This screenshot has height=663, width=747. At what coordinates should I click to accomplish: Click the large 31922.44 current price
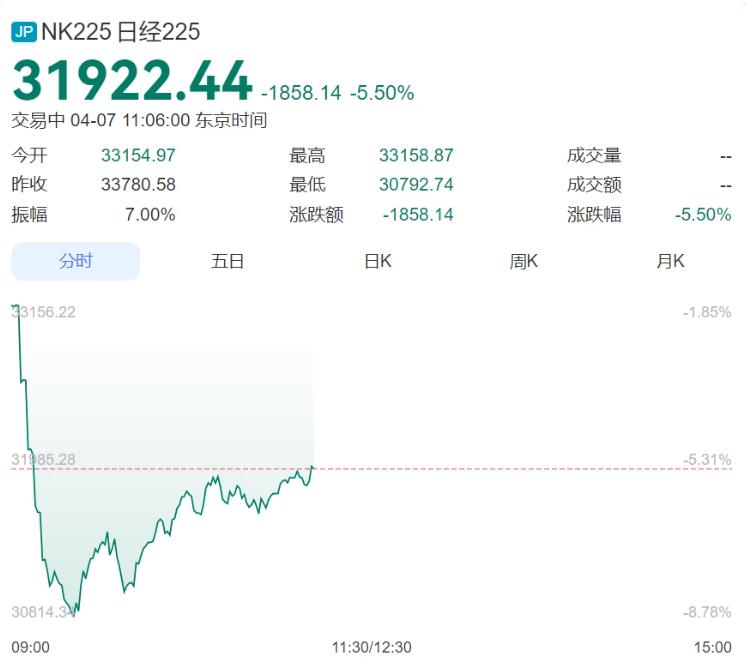132,81
